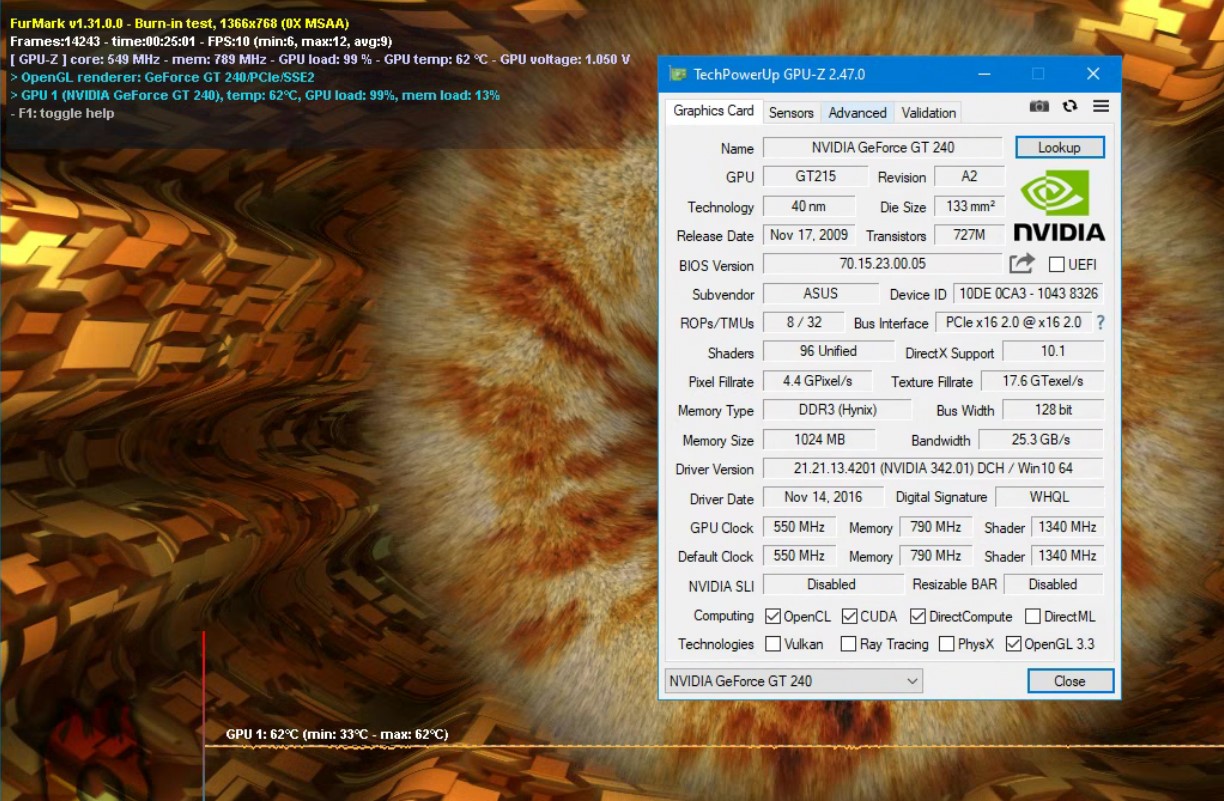Open the GPU-Z hamburger menu
This screenshot has width=1224, height=801.
(x=1101, y=106)
